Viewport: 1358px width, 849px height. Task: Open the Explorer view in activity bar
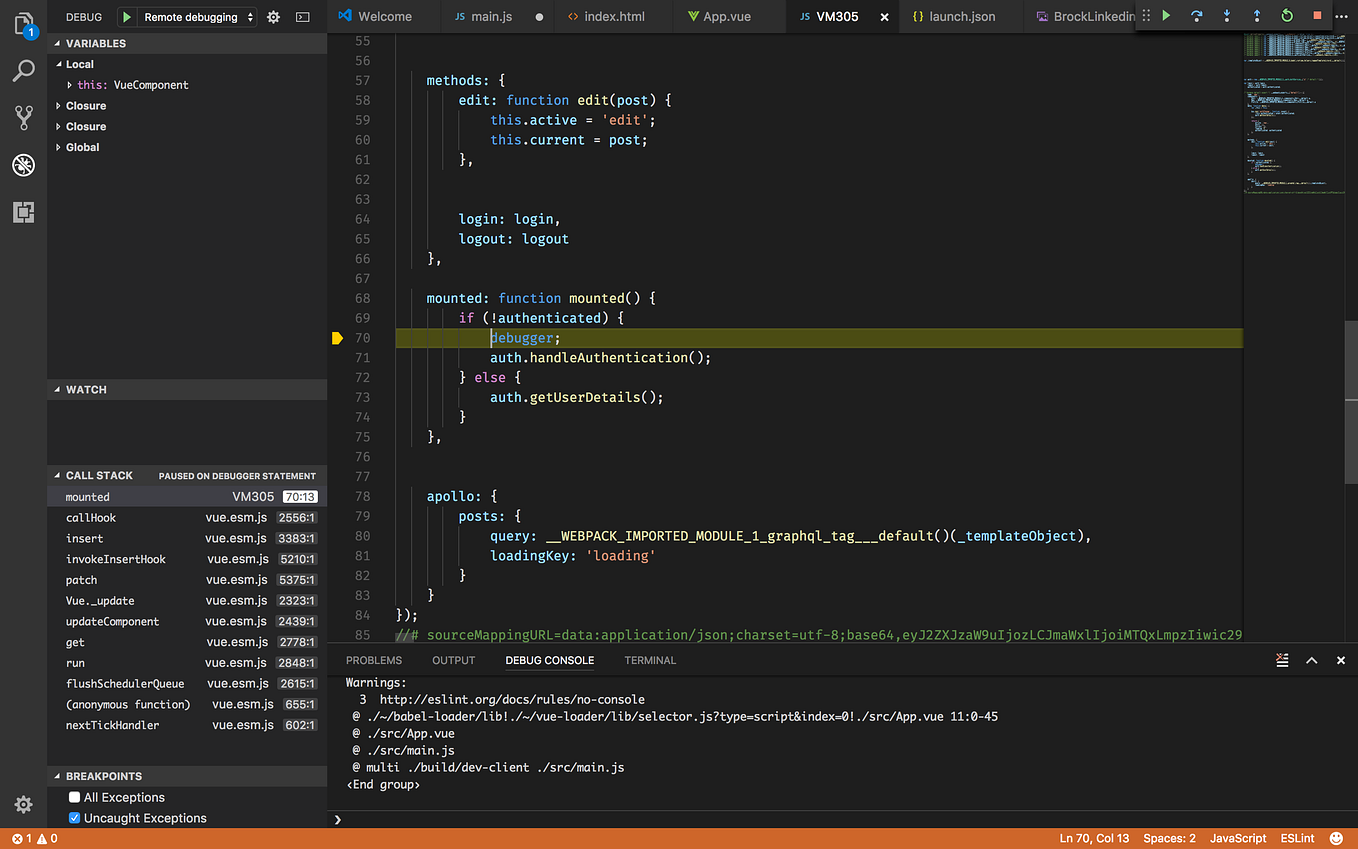[24, 25]
